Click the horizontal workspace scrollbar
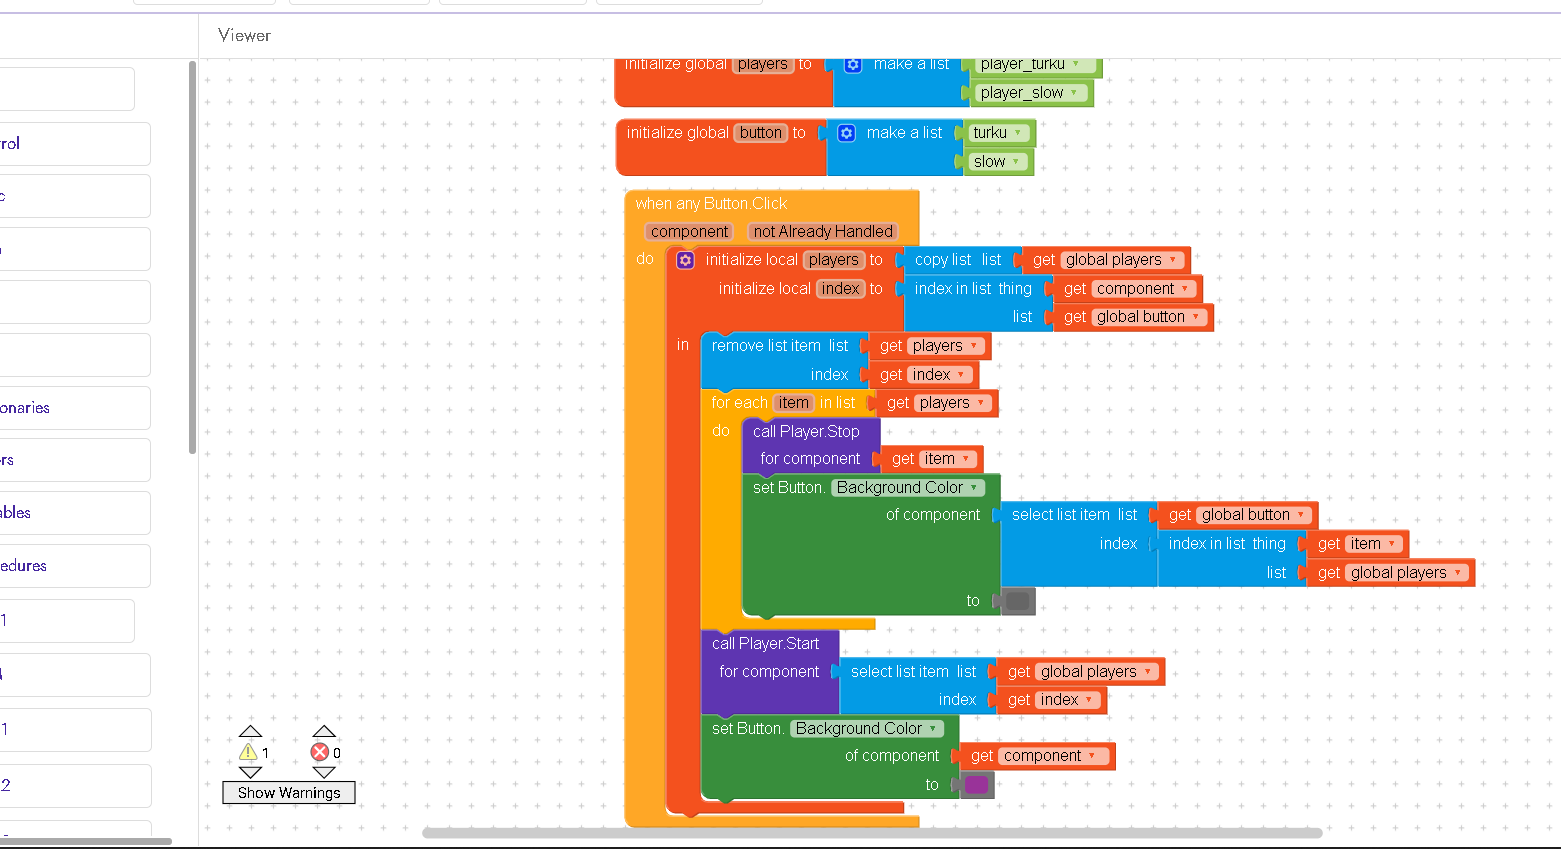The image size is (1561, 849). (871, 833)
